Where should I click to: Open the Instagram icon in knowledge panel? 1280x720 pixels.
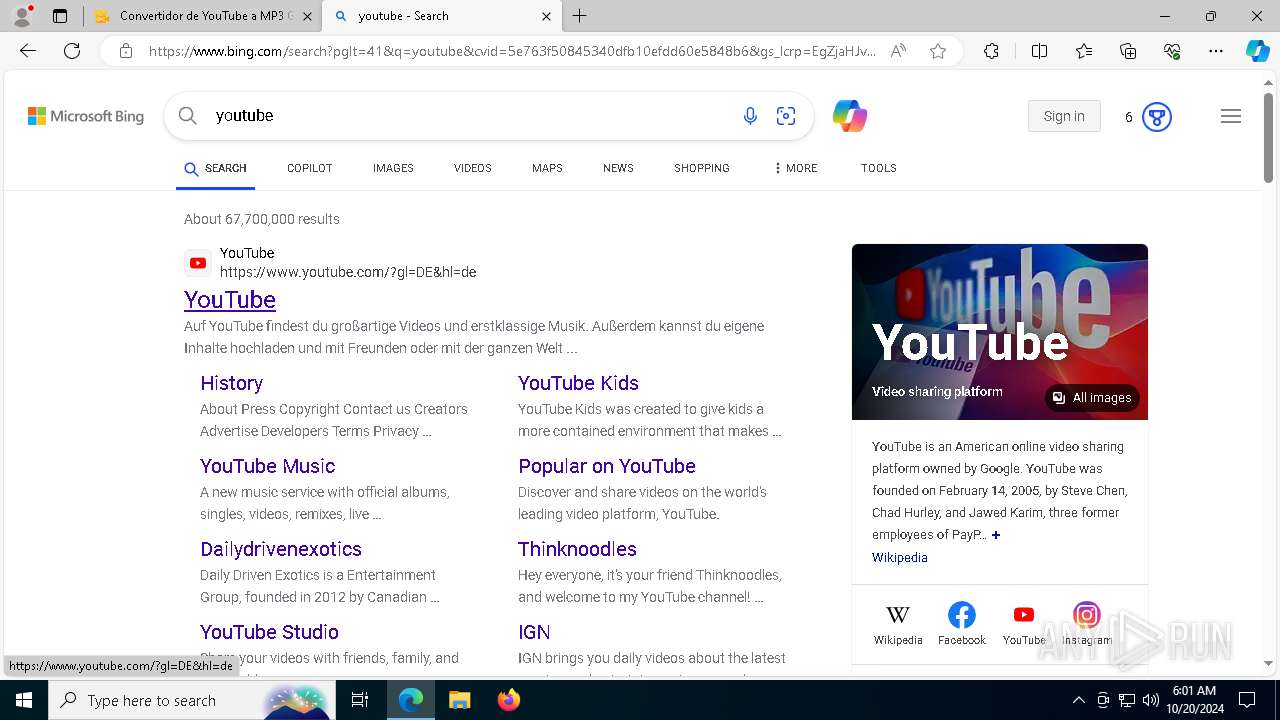1087,615
